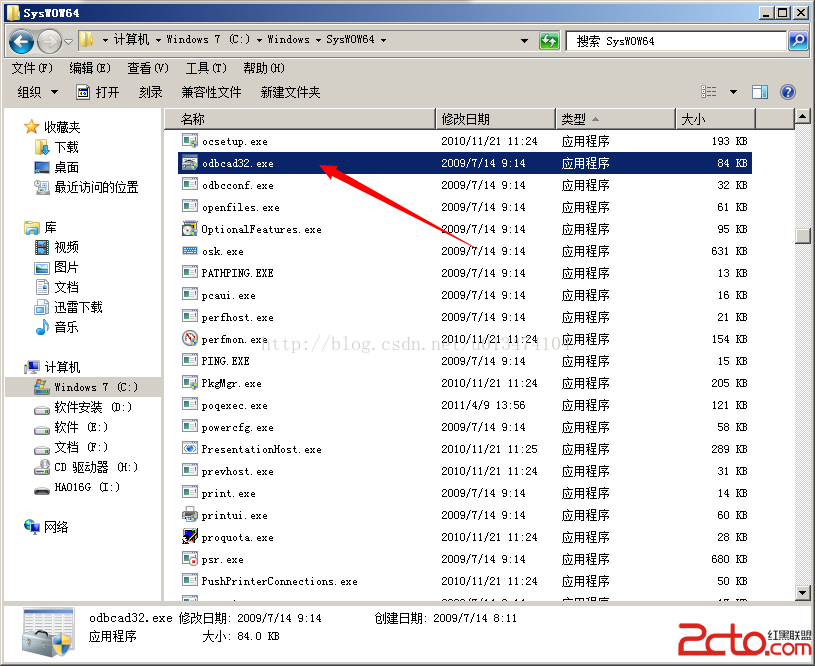Image resolution: width=815 pixels, height=666 pixels.
Task: Select the osk.exe keyboard icon
Action: [x=190, y=251]
